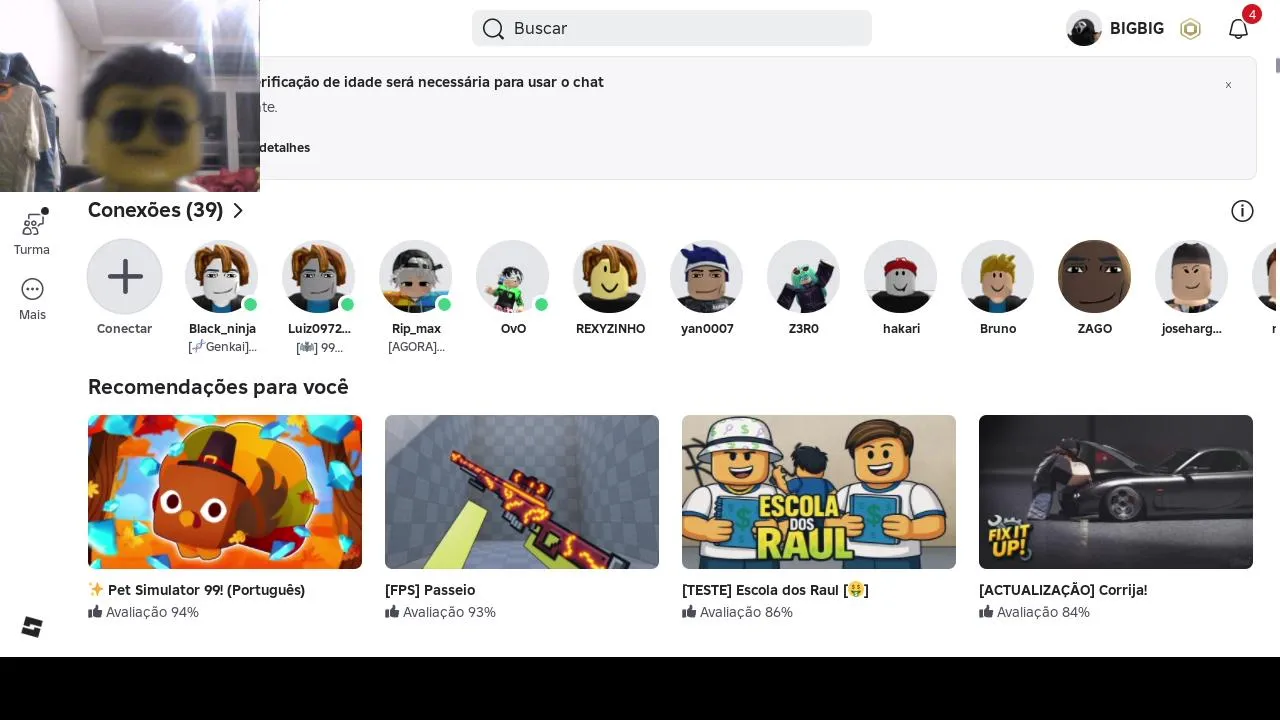This screenshot has width=1280, height=720.
Task: Open joseharg's avatar
Action: point(1192,276)
